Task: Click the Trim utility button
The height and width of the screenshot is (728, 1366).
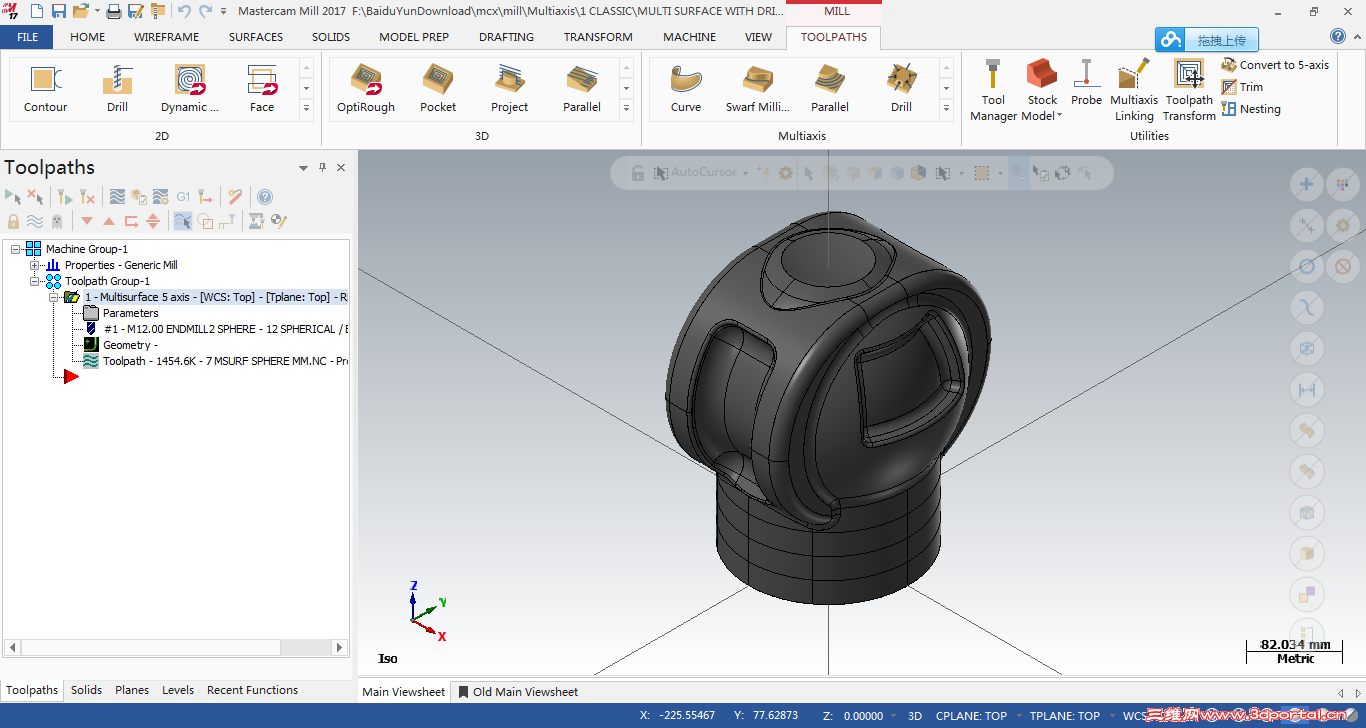Action: click(x=1242, y=87)
